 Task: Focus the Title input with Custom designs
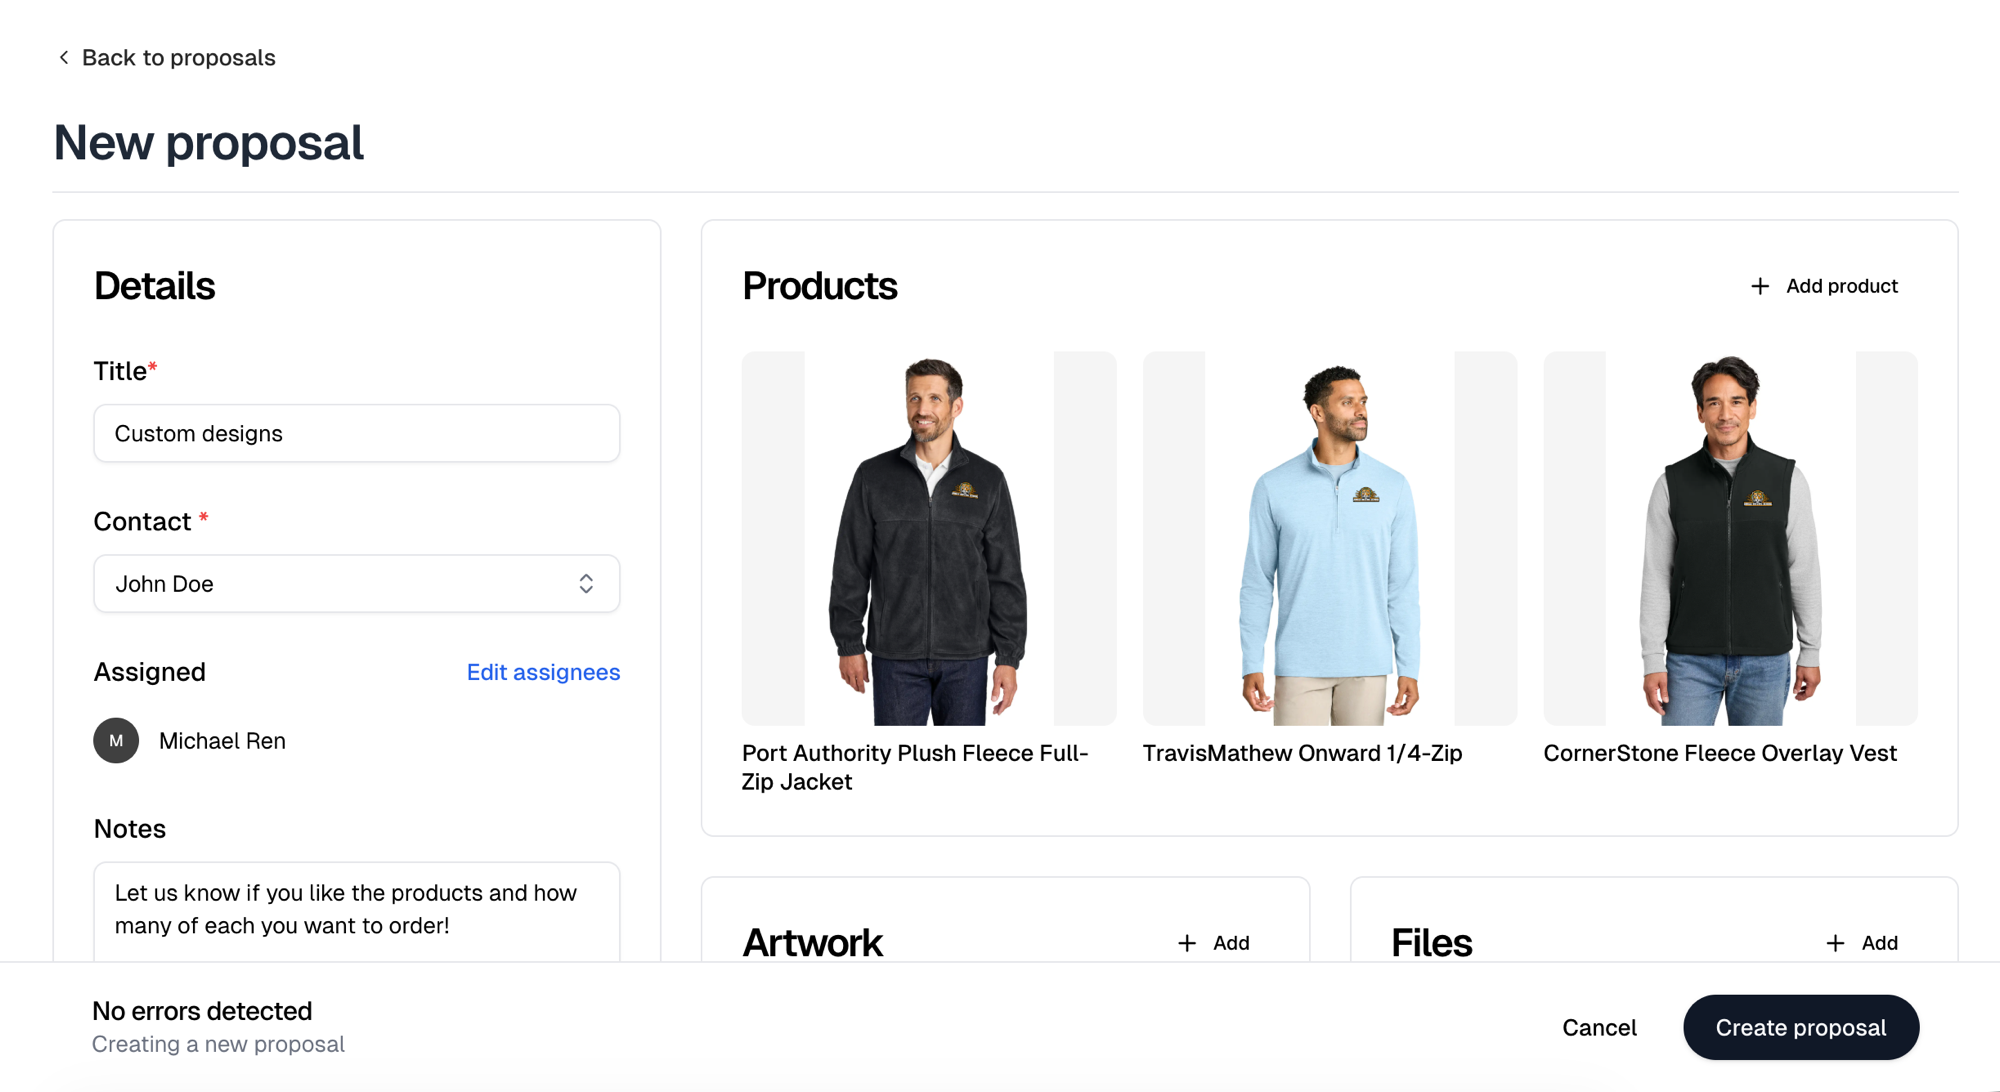click(357, 433)
